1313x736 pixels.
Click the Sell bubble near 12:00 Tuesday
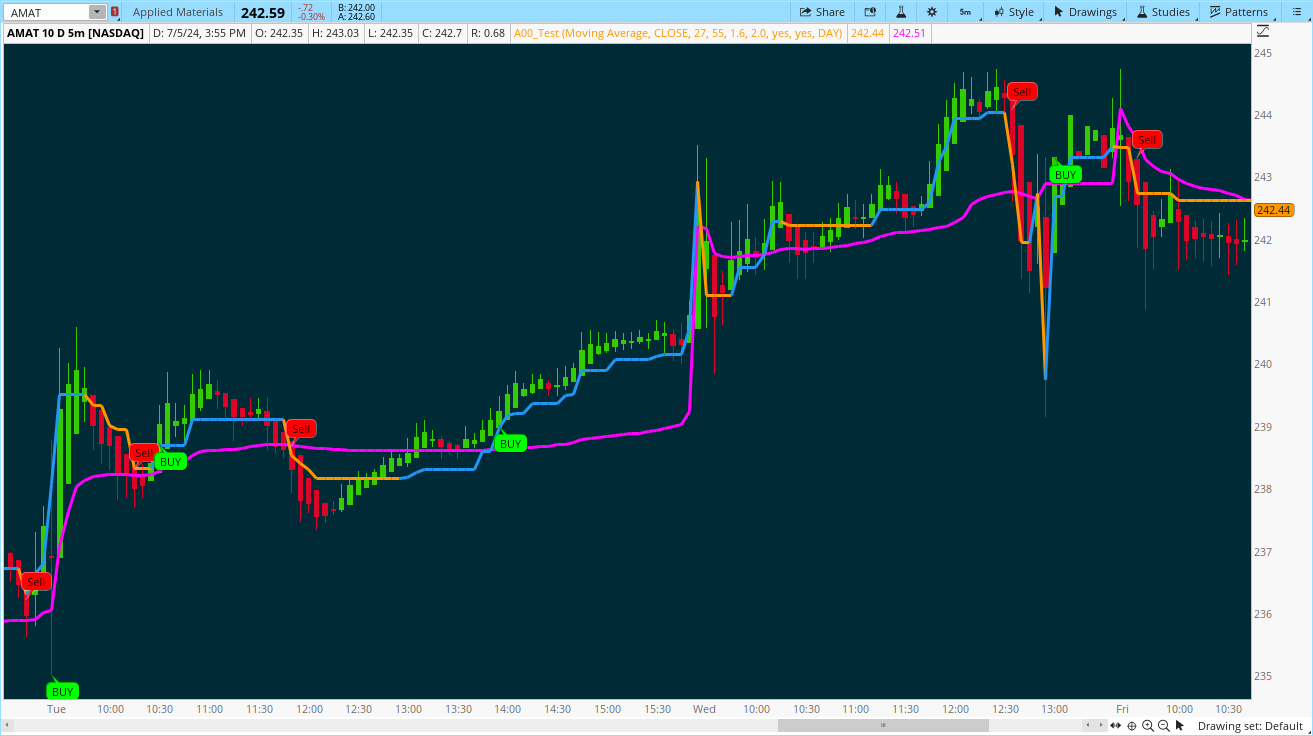(x=301, y=429)
